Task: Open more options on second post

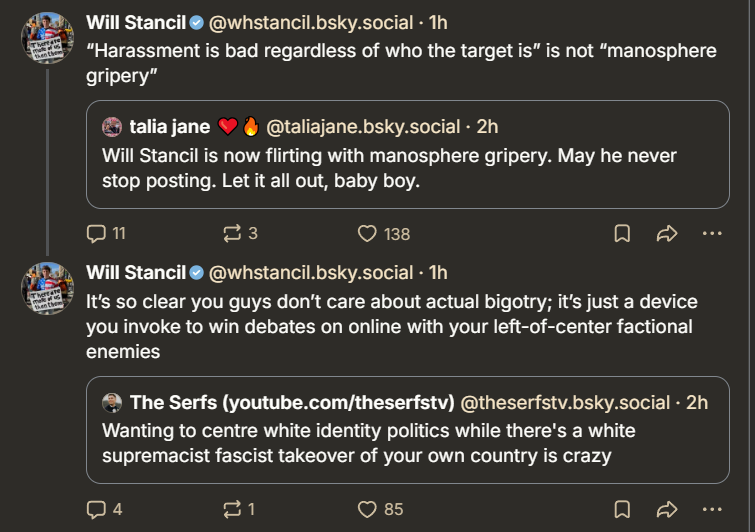Action: tap(712, 509)
